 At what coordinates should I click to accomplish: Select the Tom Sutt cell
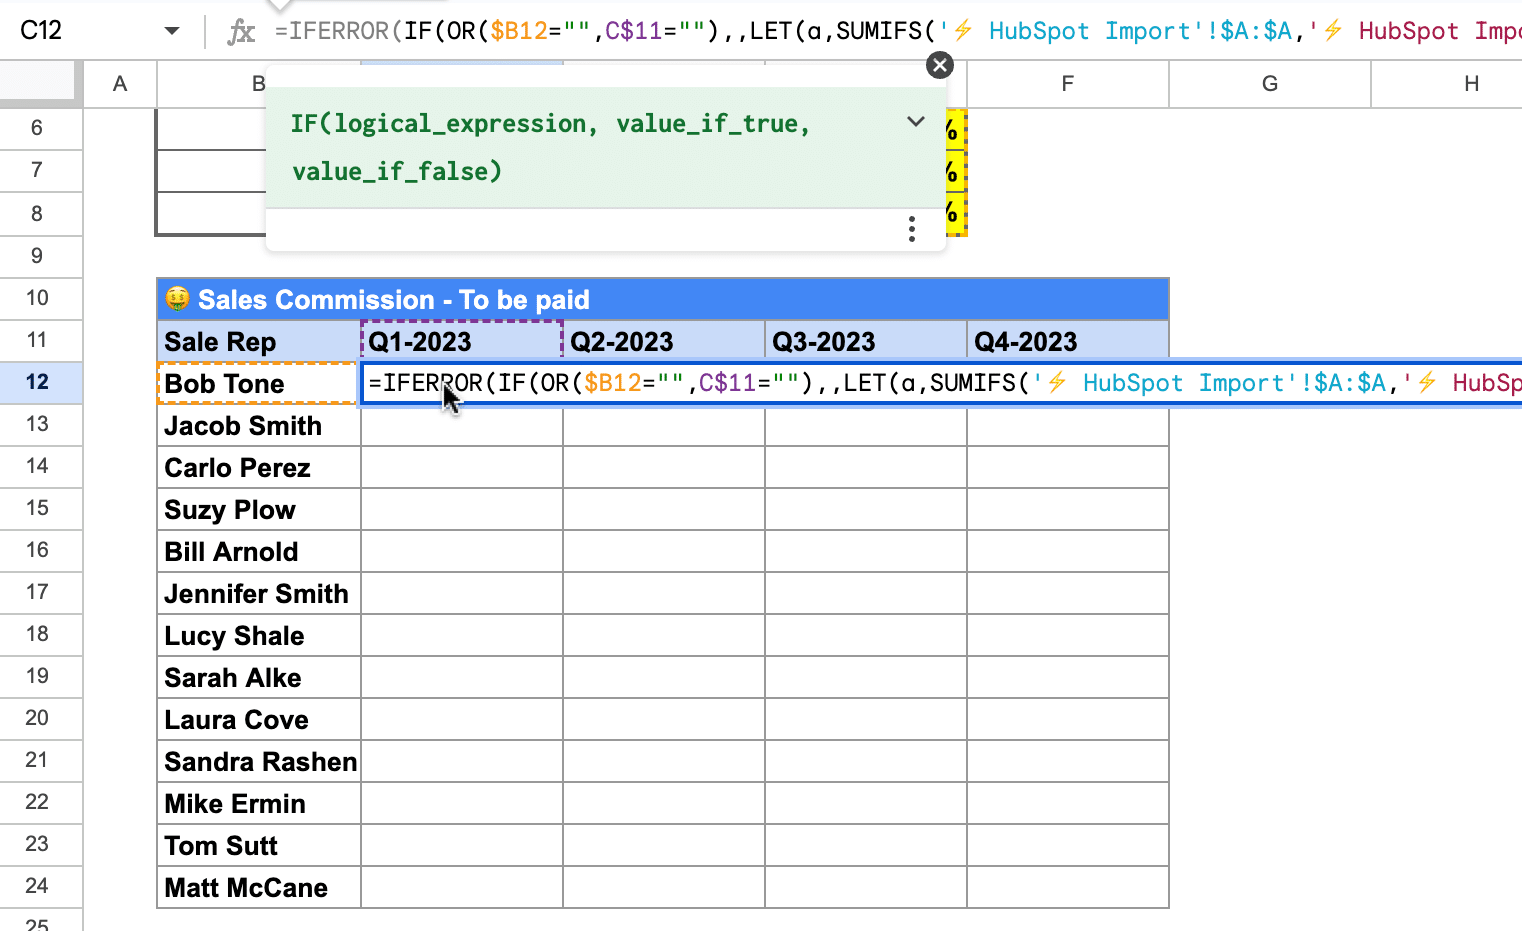(x=259, y=845)
